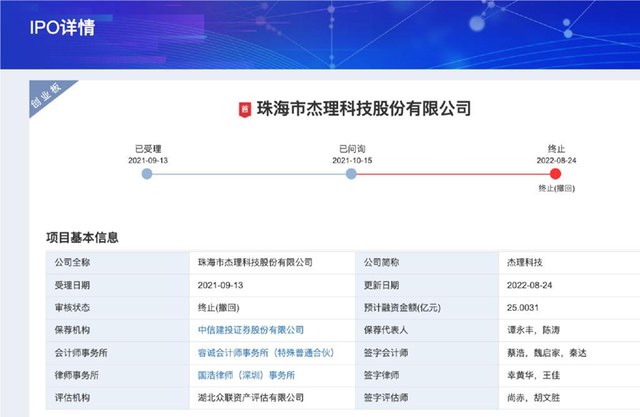This screenshot has width=640, height=417.
Task: Click the 签字评估师 label cell
Action: coord(427,398)
